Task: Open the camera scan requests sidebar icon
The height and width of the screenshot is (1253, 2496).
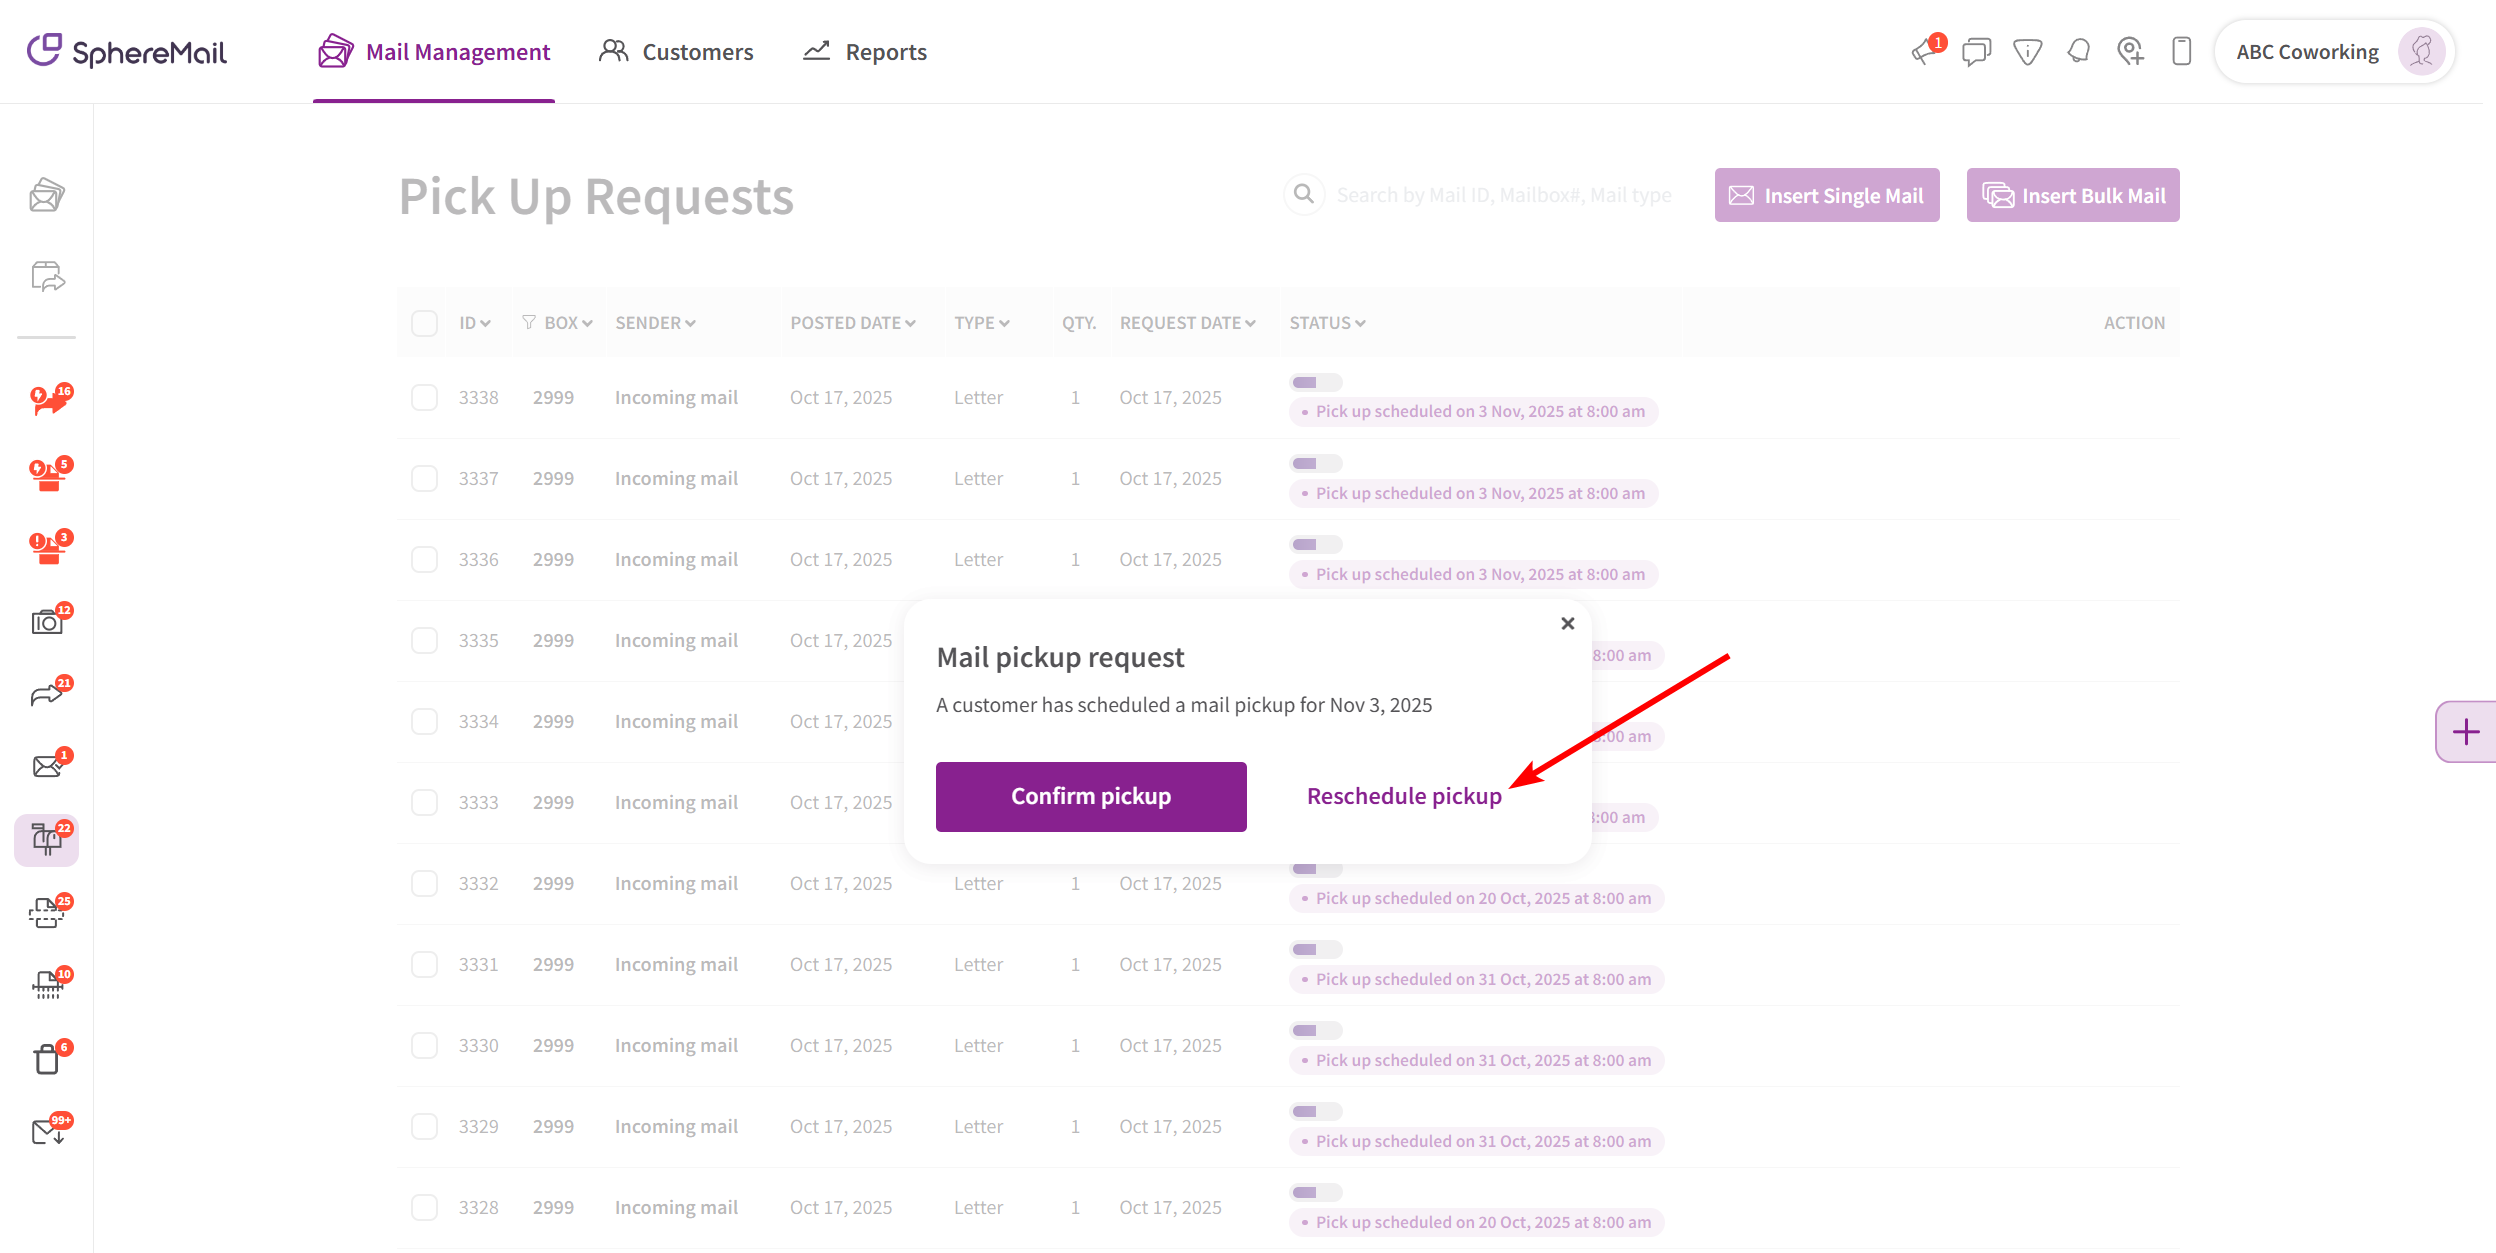Action: (47, 622)
